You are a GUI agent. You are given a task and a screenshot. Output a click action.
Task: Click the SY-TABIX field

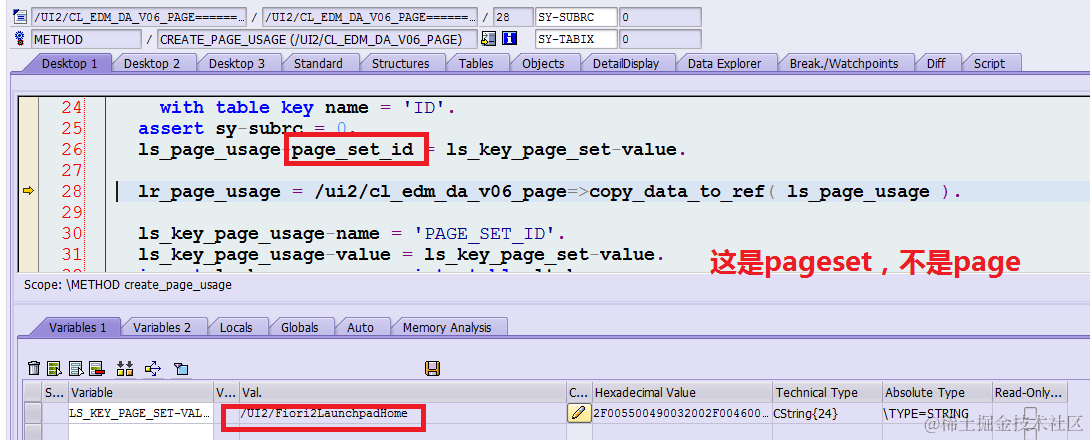(577, 40)
